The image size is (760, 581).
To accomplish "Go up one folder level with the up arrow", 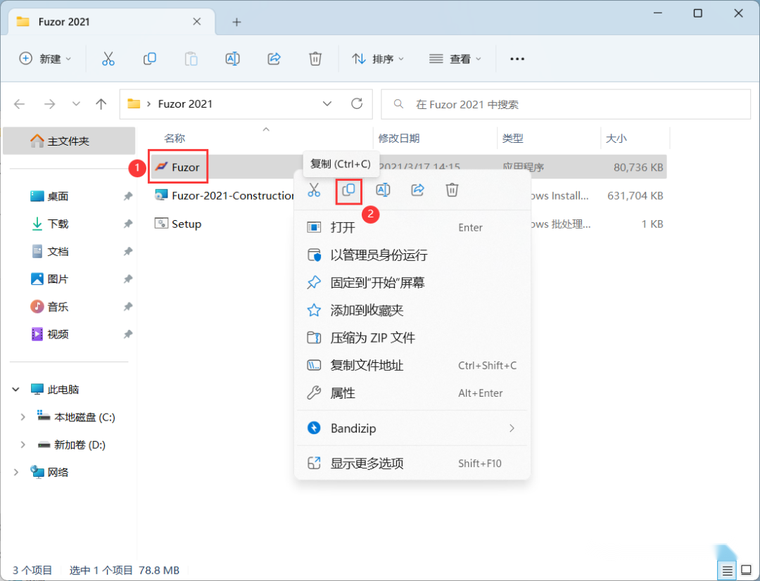I will tap(101, 104).
